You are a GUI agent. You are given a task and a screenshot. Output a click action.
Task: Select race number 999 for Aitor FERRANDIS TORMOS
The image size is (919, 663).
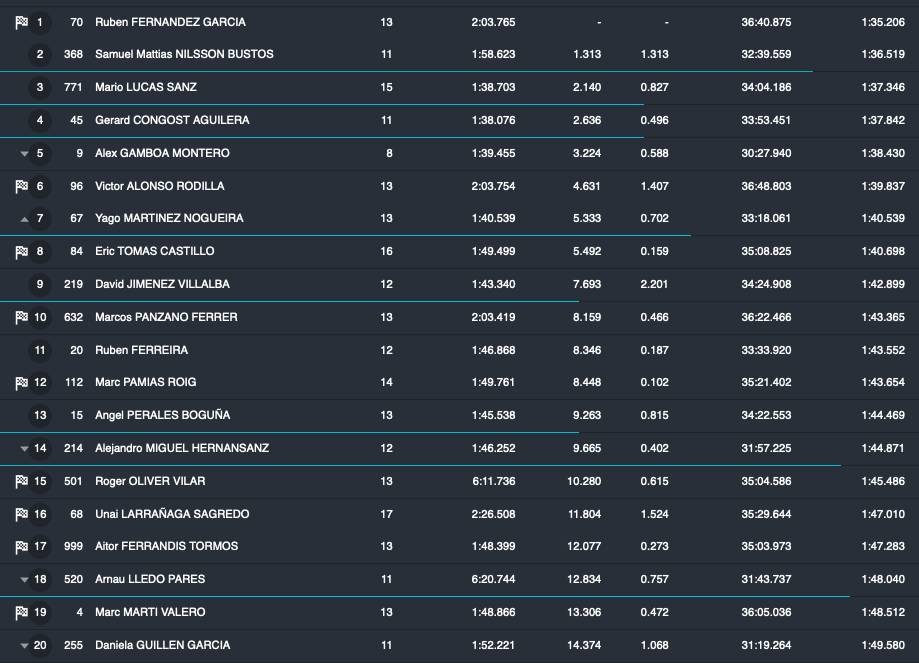click(72, 546)
